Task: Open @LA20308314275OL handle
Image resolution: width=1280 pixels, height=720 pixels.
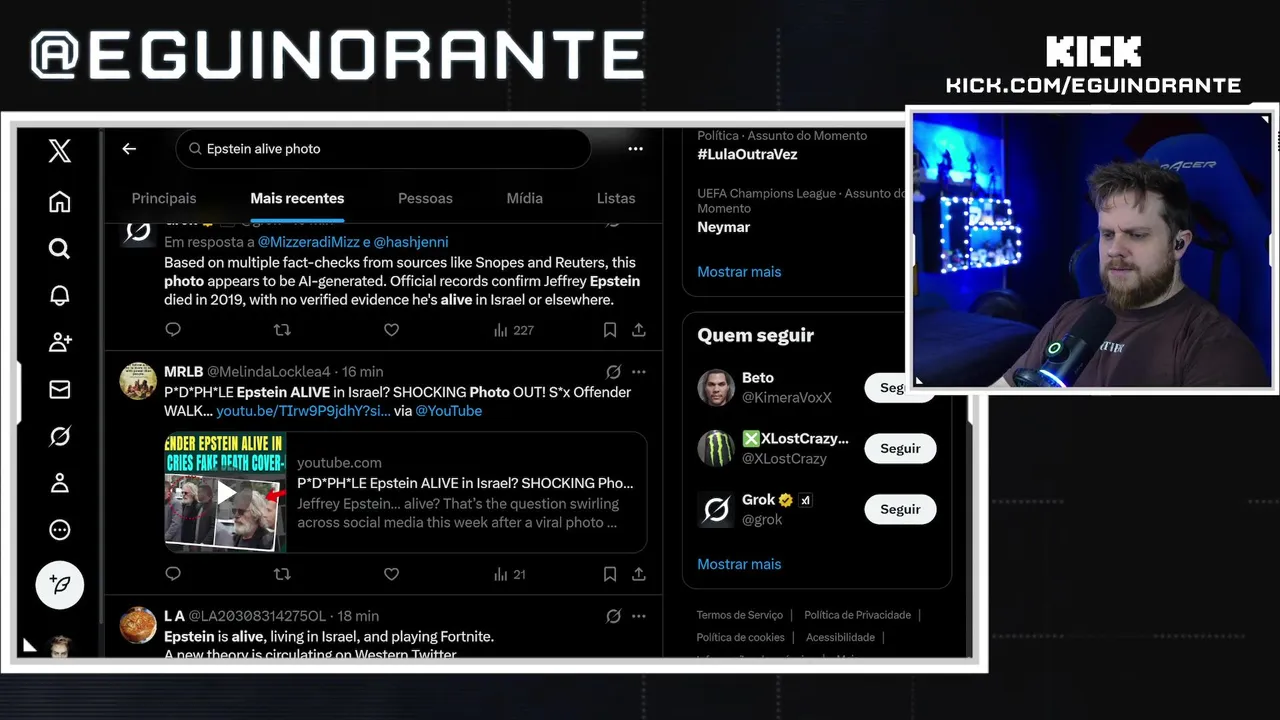Action: coord(257,616)
